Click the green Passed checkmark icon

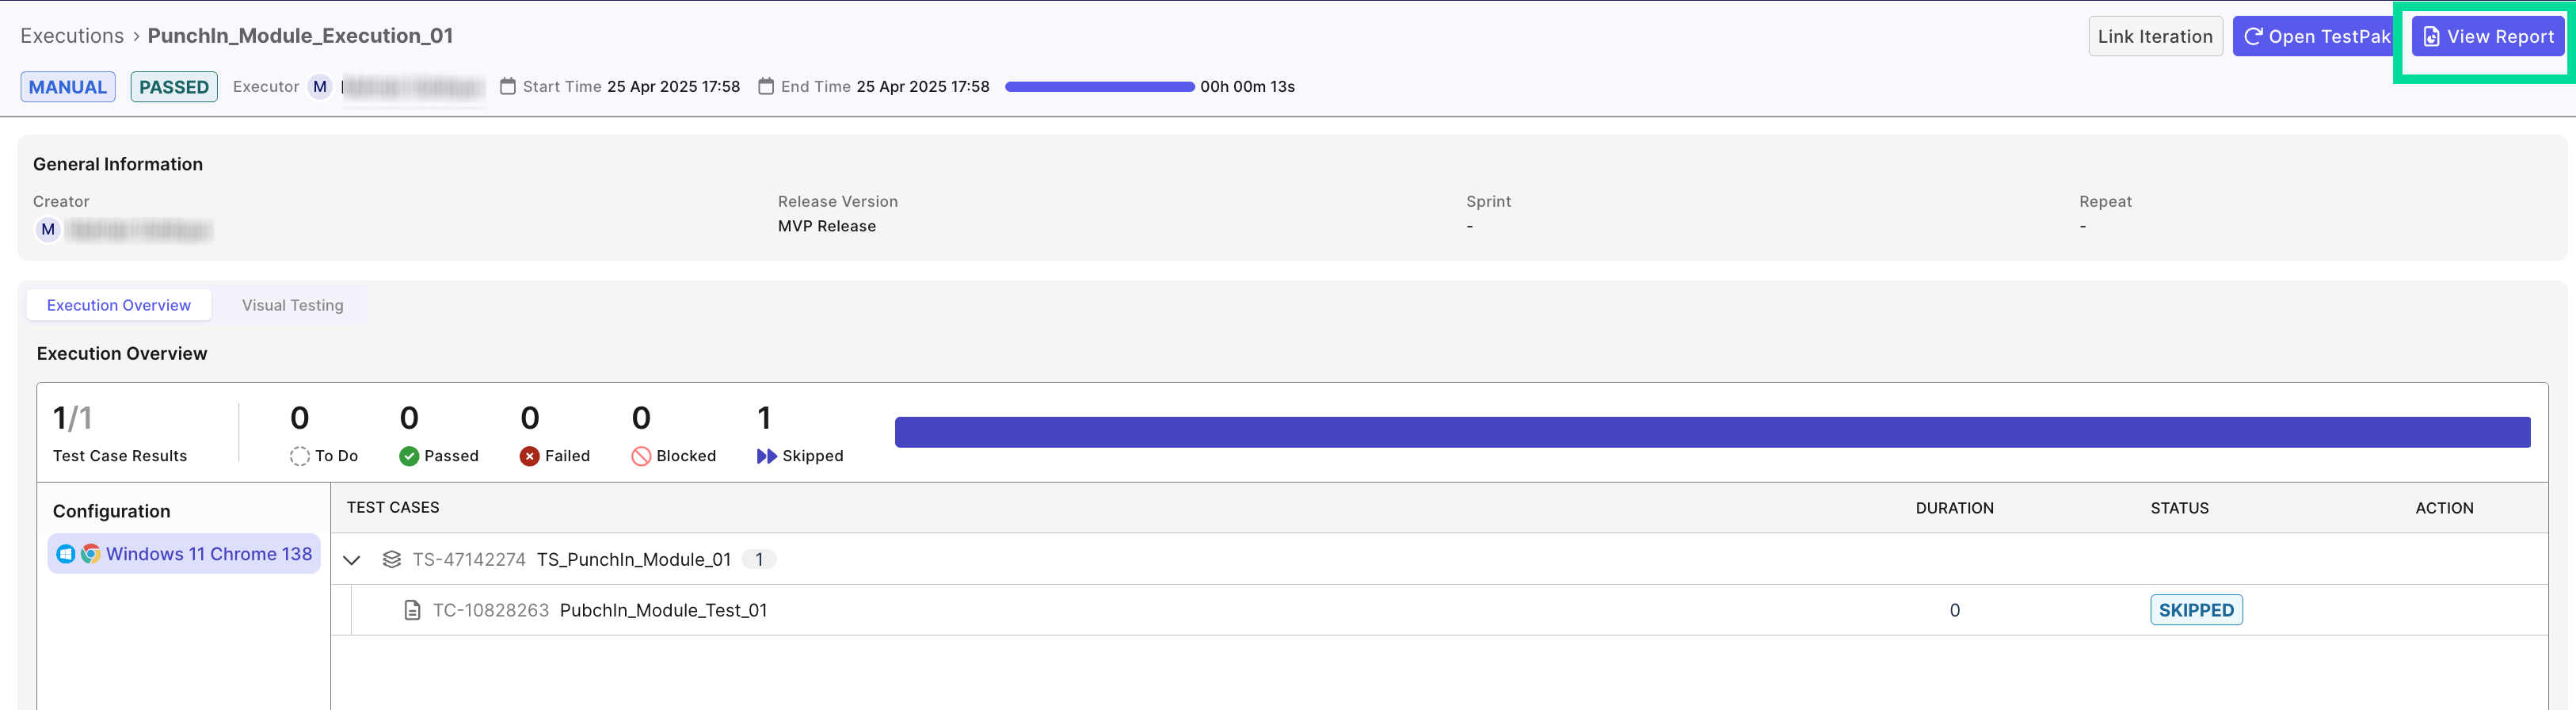tap(409, 456)
